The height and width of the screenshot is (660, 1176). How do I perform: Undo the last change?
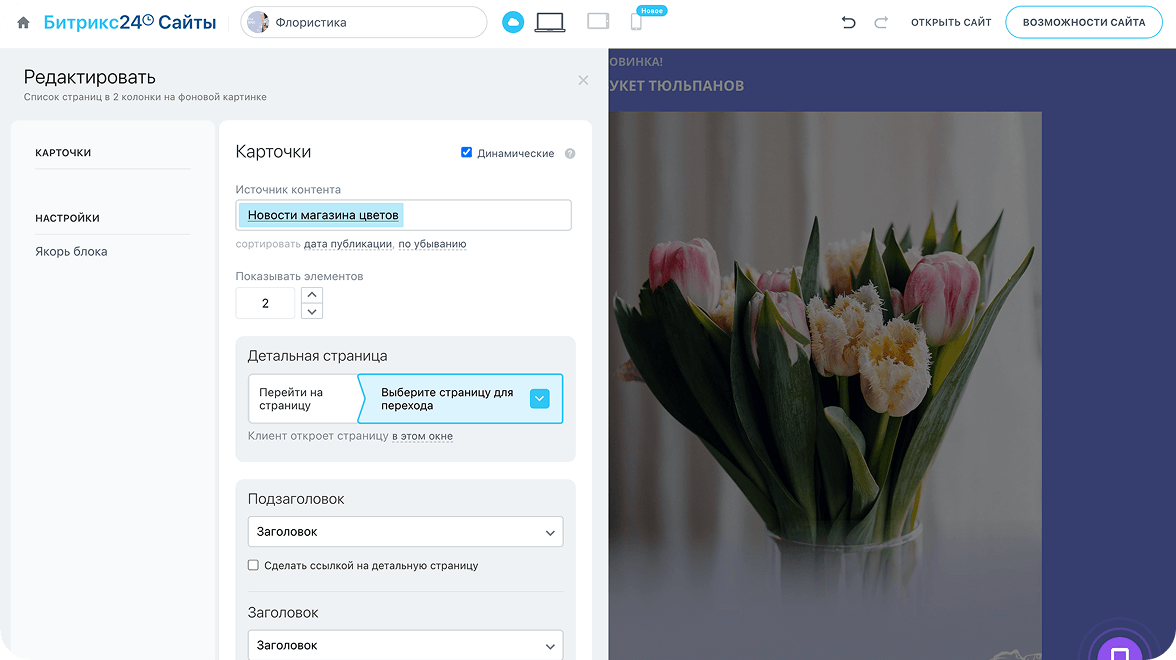click(849, 22)
